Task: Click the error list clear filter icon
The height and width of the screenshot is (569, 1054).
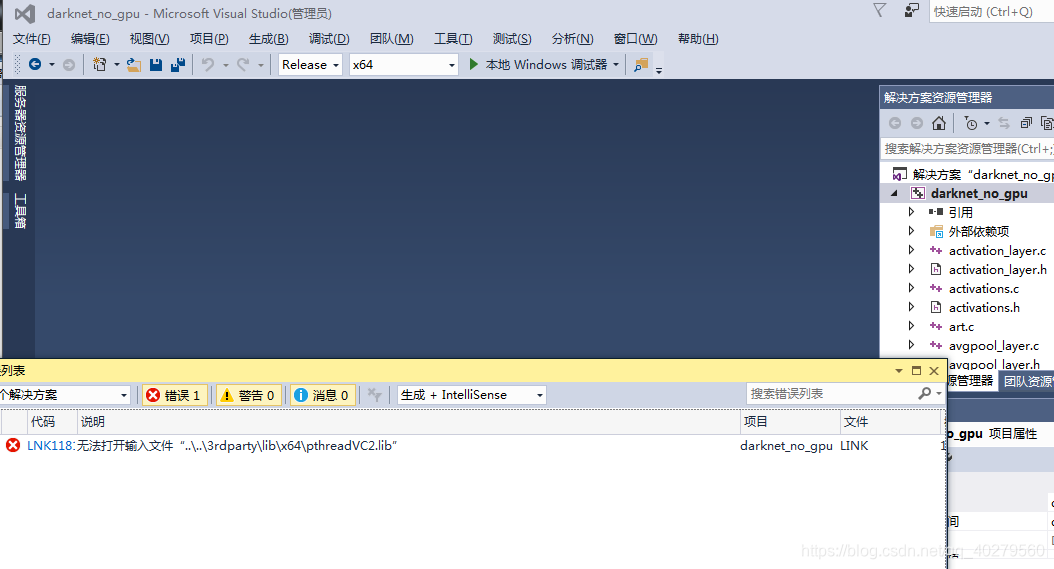Action: [x=374, y=395]
